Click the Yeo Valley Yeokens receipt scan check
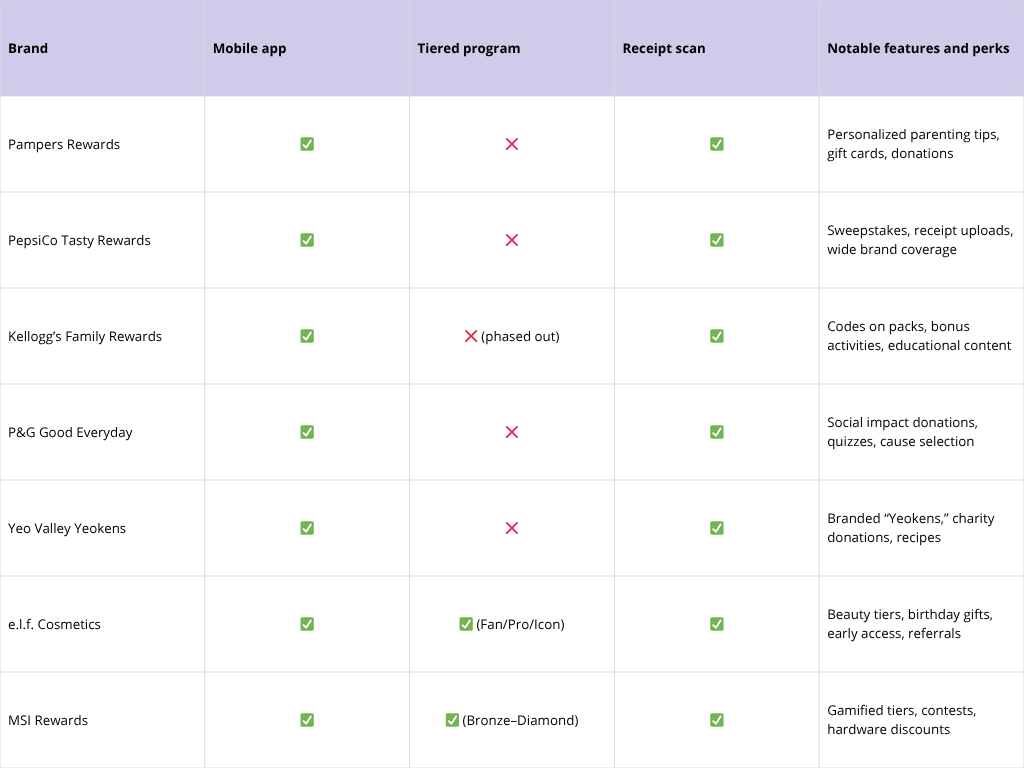 pos(716,528)
